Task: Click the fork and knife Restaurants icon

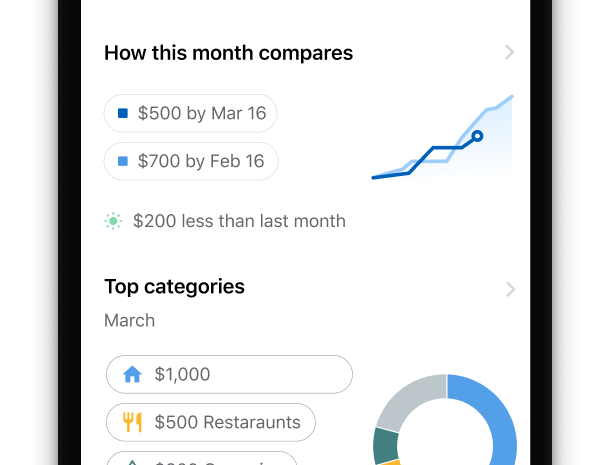Action: (132, 422)
